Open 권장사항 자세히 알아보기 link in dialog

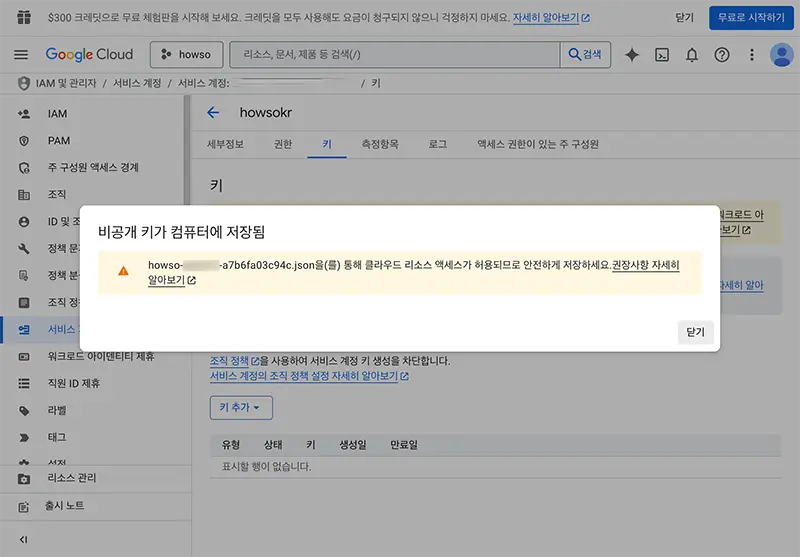pos(645,265)
